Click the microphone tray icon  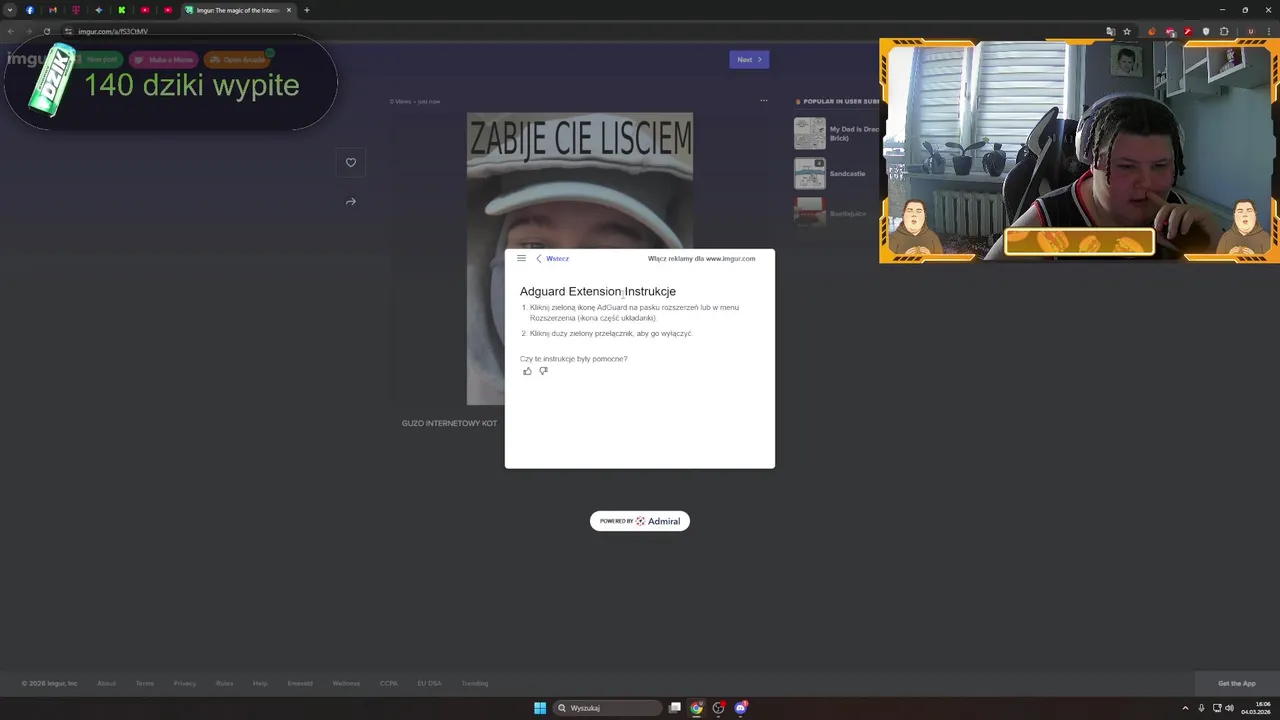click(x=1201, y=708)
